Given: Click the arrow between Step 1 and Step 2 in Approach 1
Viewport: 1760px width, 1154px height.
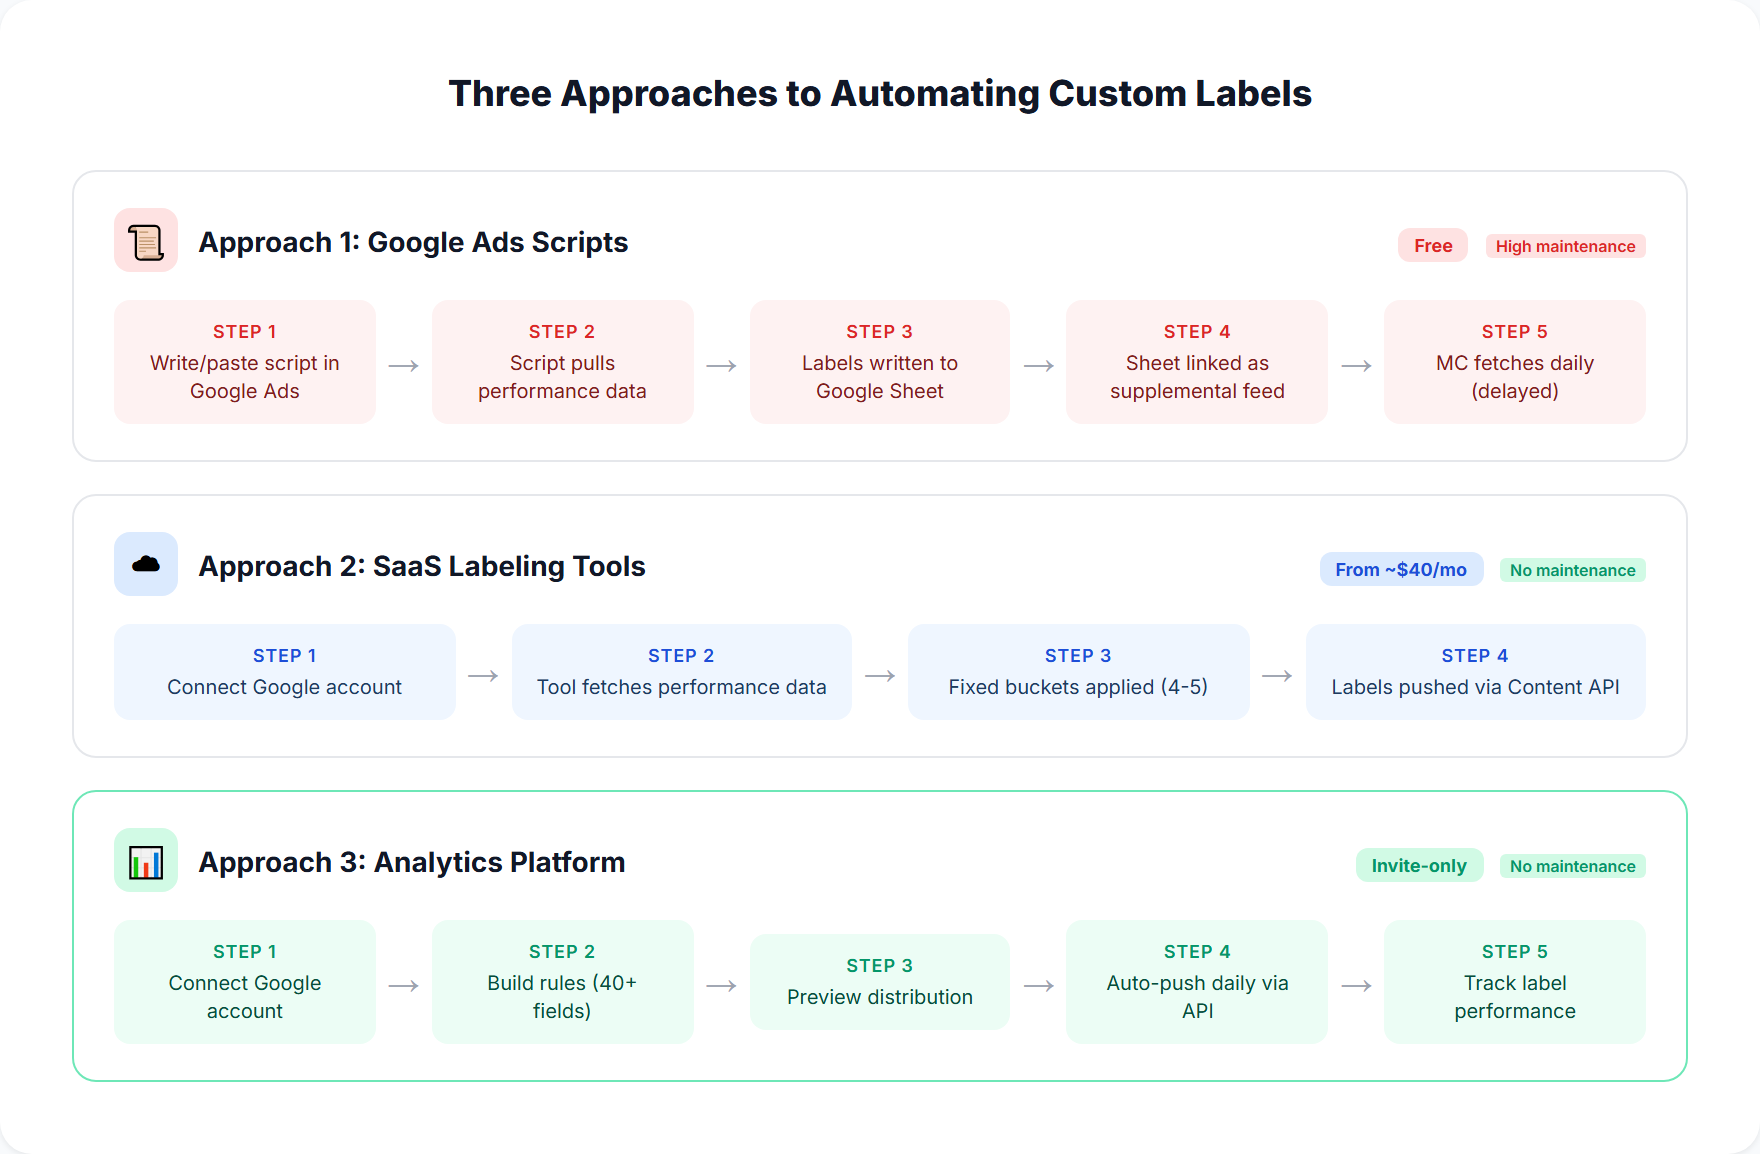Looking at the screenshot, I should (402, 365).
